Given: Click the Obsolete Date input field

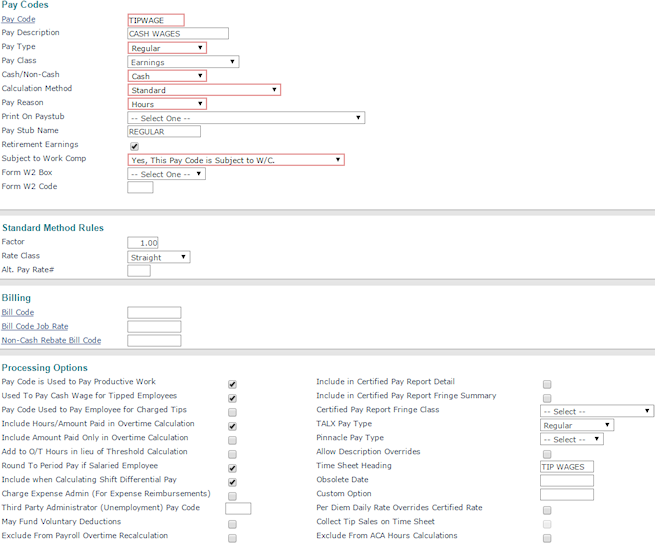Looking at the screenshot, I should coord(566,481).
